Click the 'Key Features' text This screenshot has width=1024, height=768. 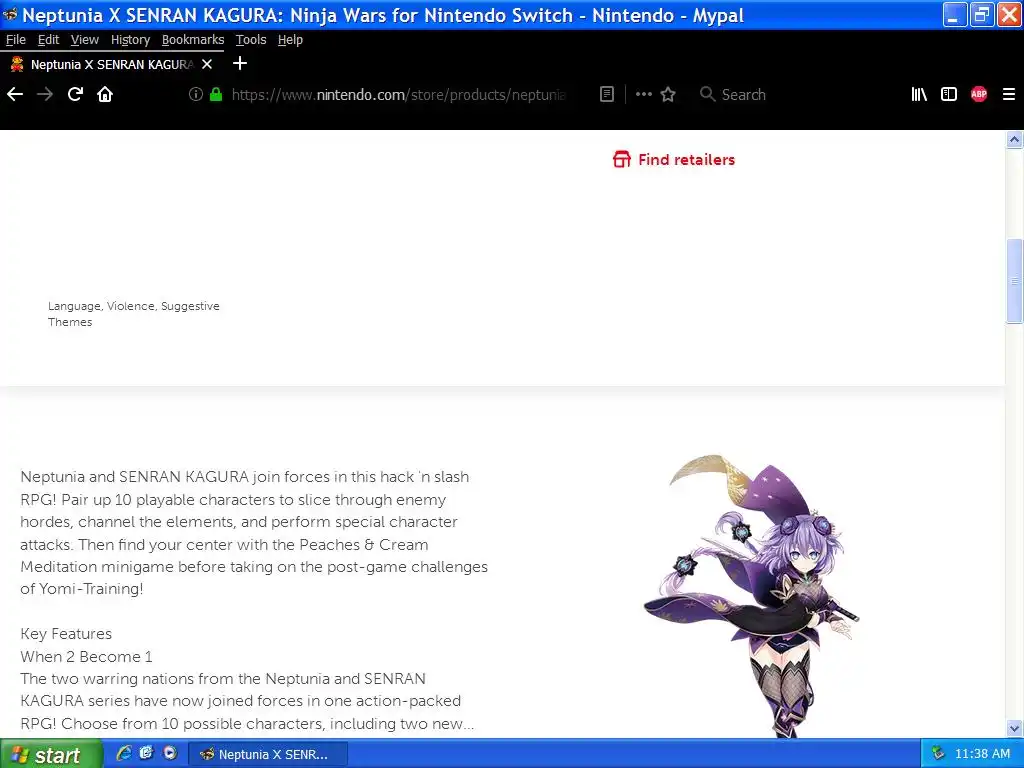tap(66, 633)
